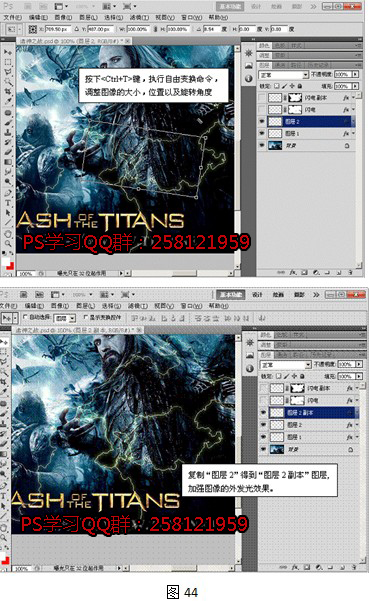The width and height of the screenshot is (369, 601).
Task: Open the 滤镜(T) menu in upper window
Action: [139, 17]
